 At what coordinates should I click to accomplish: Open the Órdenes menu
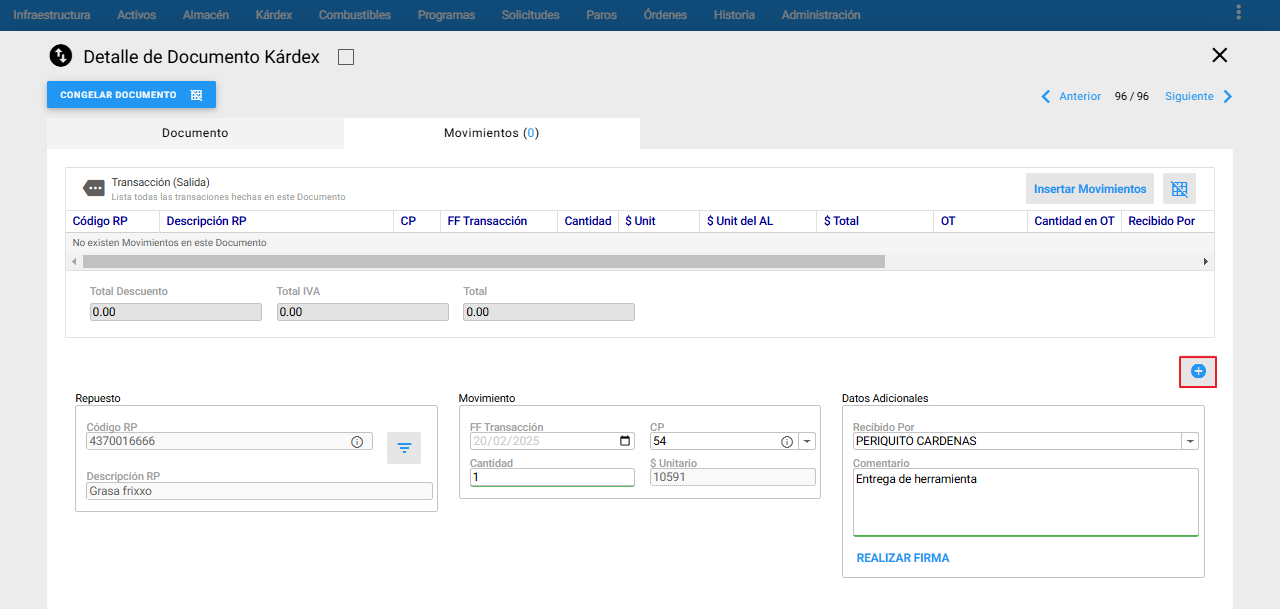[665, 15]
